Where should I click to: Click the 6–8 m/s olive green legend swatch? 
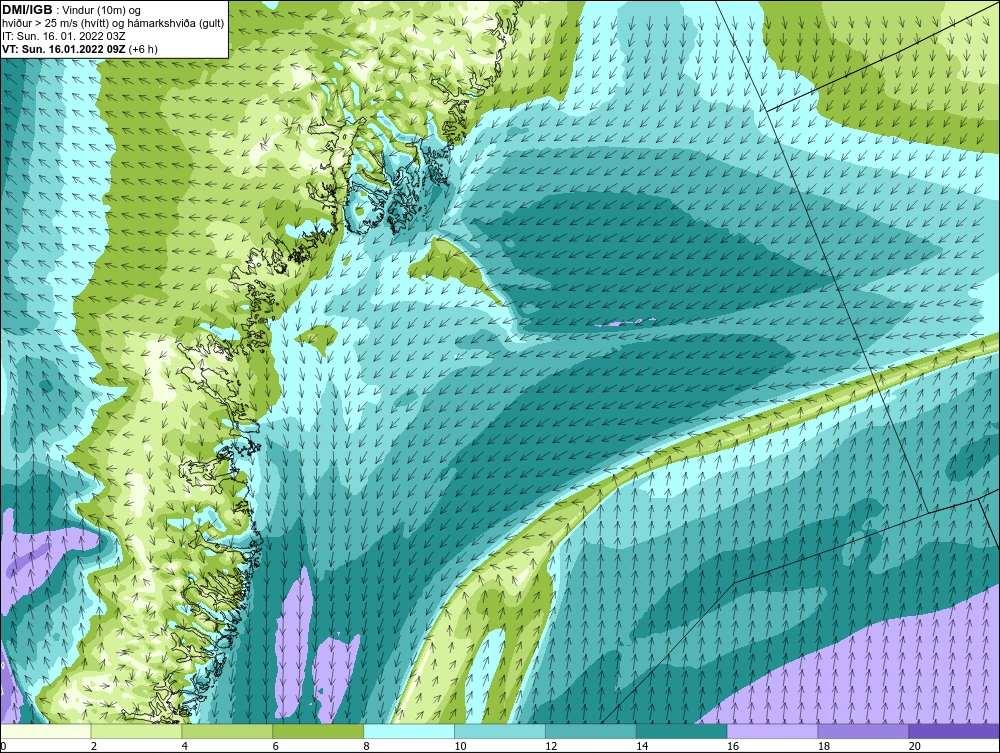click(x=318, y=731)
